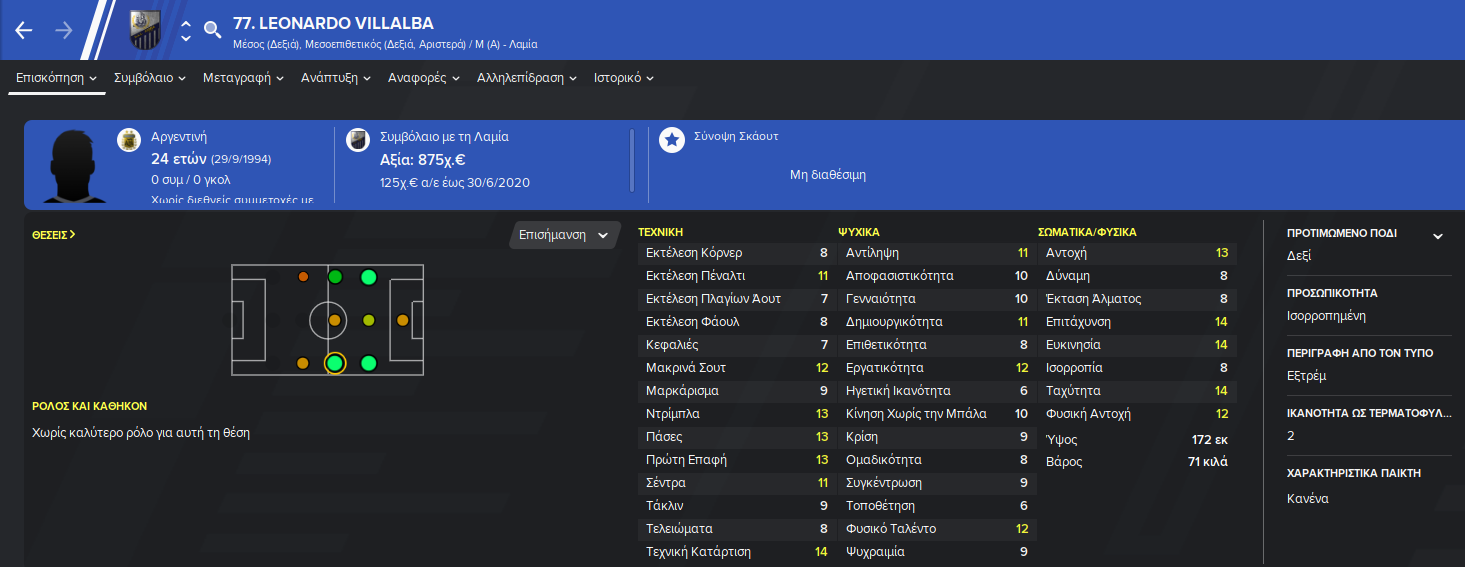Open the Ανάπτυξη dropdown menu

click(336, 77)
